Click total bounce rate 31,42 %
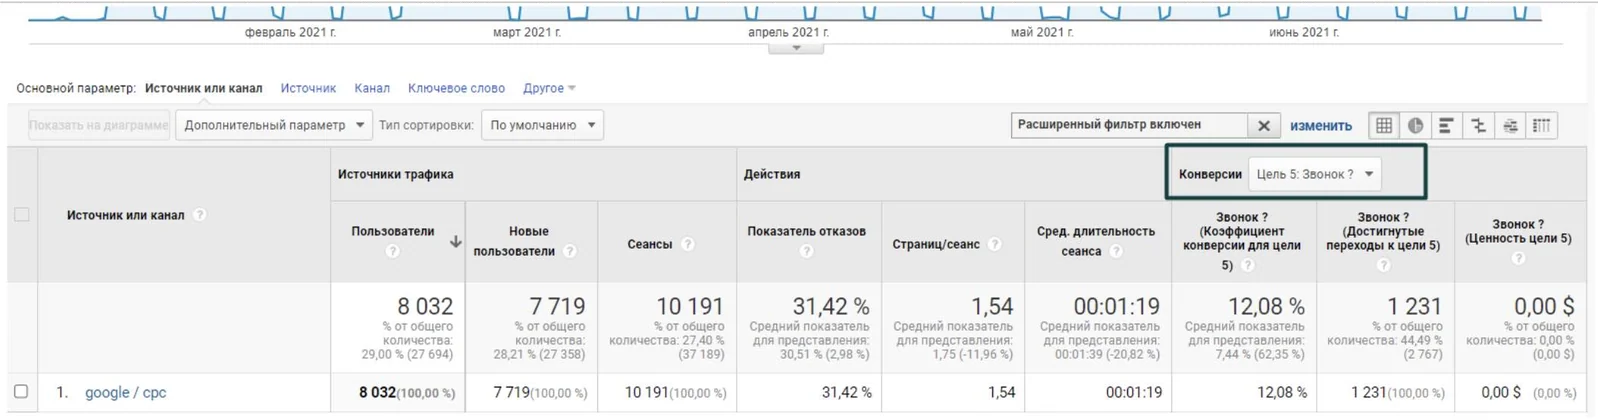 coord(831,306)
